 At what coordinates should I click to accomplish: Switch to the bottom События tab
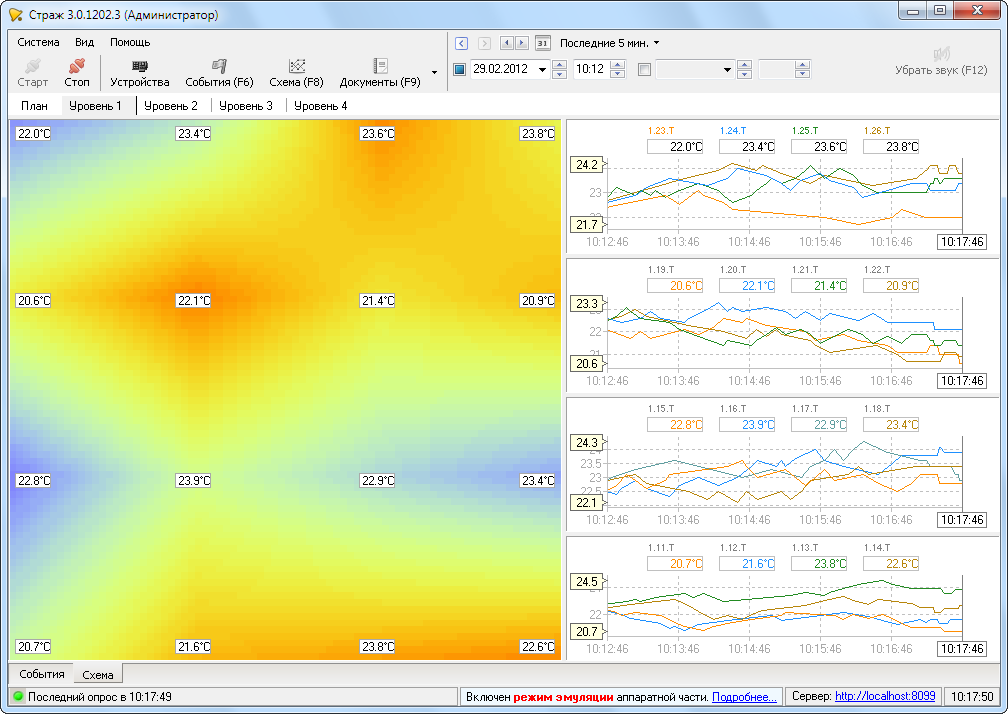click(42, 674)
